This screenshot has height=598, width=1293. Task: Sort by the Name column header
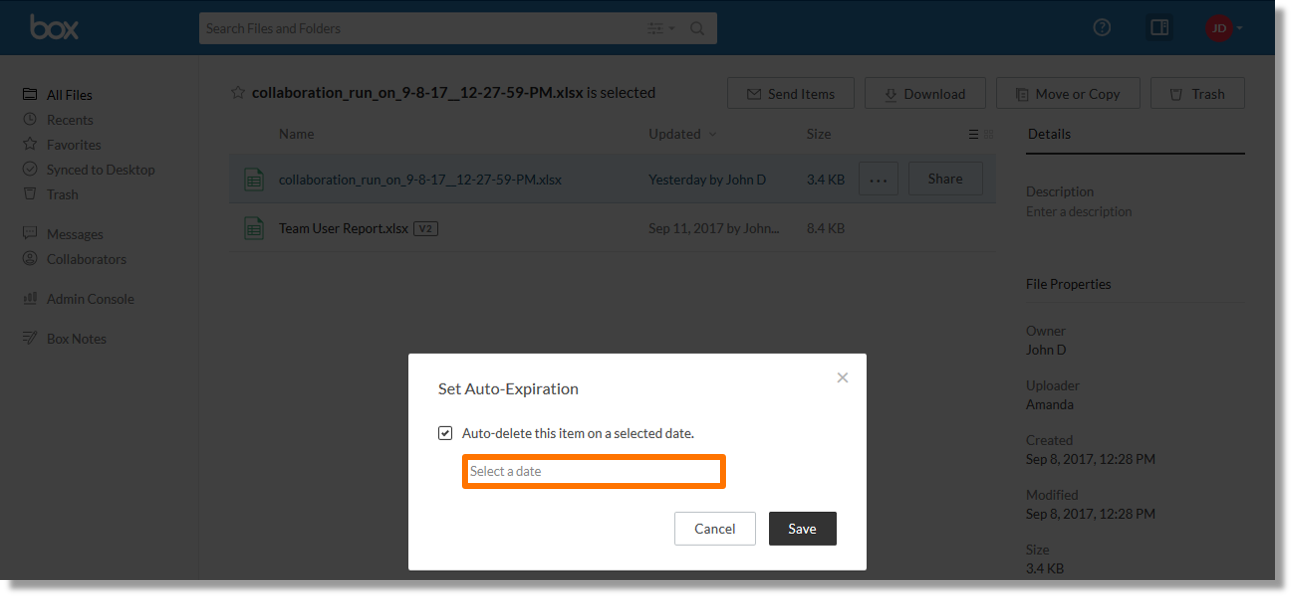(296, 134)
